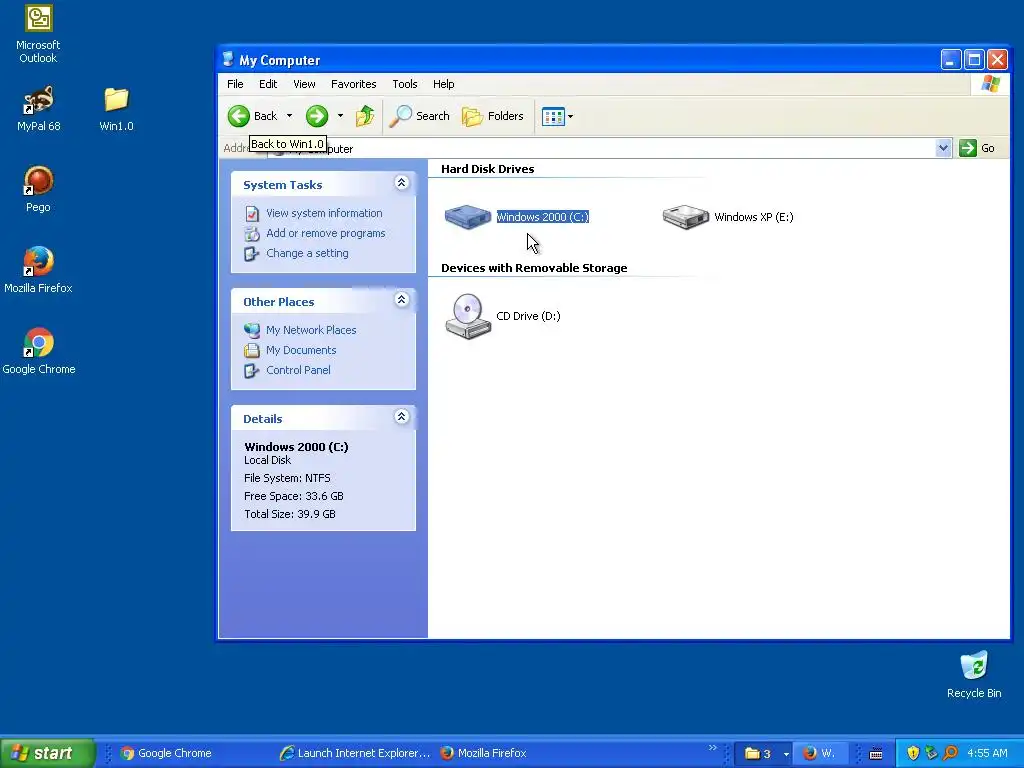1024x768 pixels.
Task: Open the Forward history dropdown arrow
Action: [x=340, y=116]
